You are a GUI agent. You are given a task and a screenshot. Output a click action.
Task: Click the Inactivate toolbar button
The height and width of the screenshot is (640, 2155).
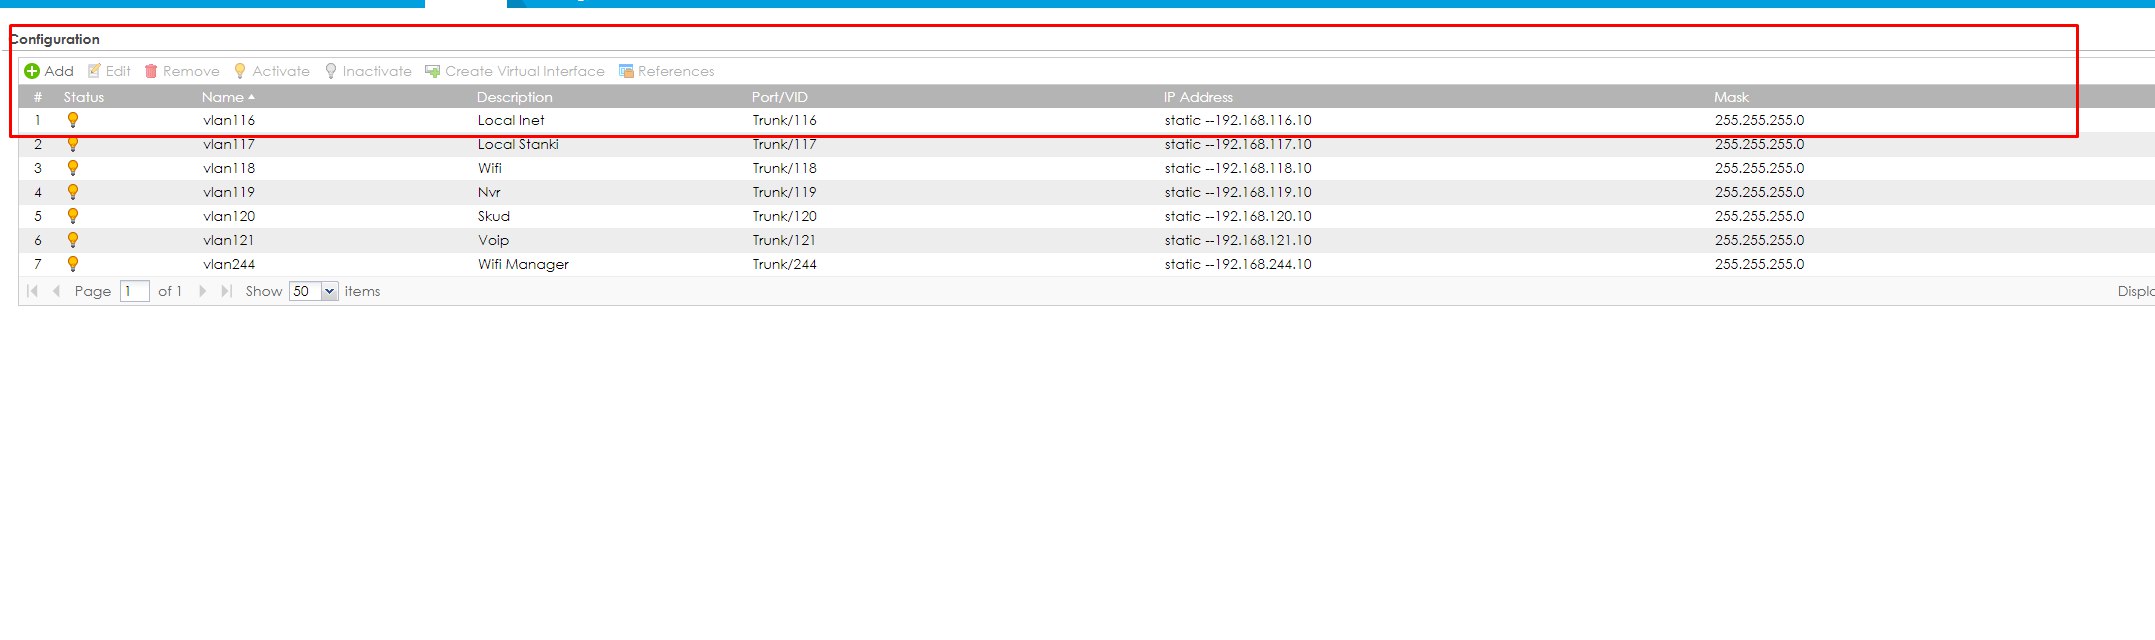click(x=368, y=71)
